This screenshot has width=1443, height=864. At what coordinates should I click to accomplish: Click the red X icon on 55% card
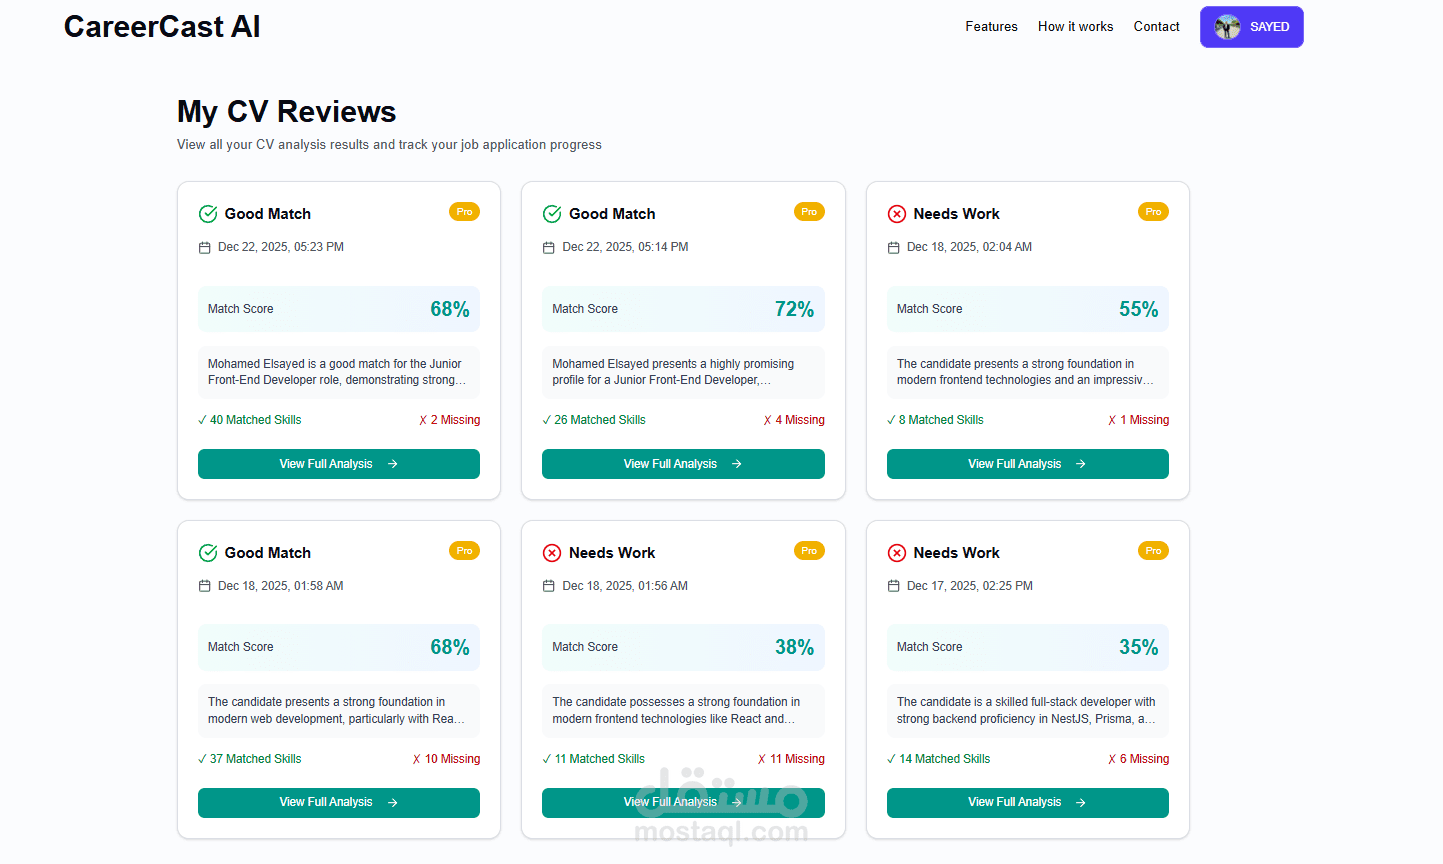[897, 214]
